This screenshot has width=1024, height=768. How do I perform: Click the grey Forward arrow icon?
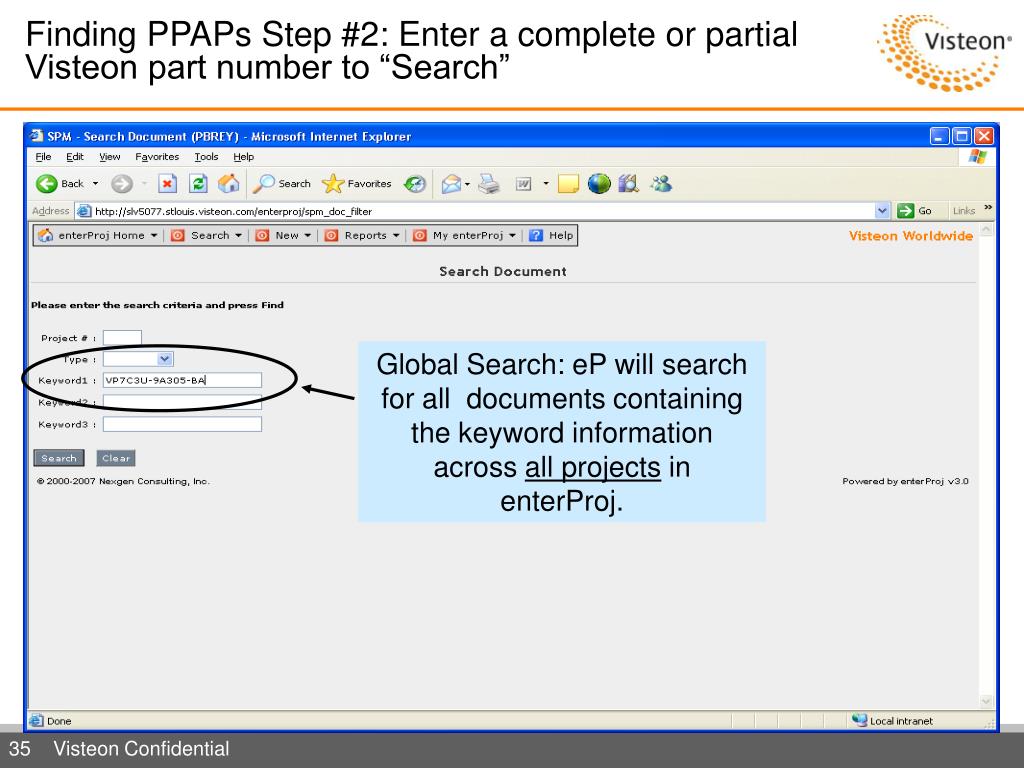pyautogui.click(x=121, y=184)
